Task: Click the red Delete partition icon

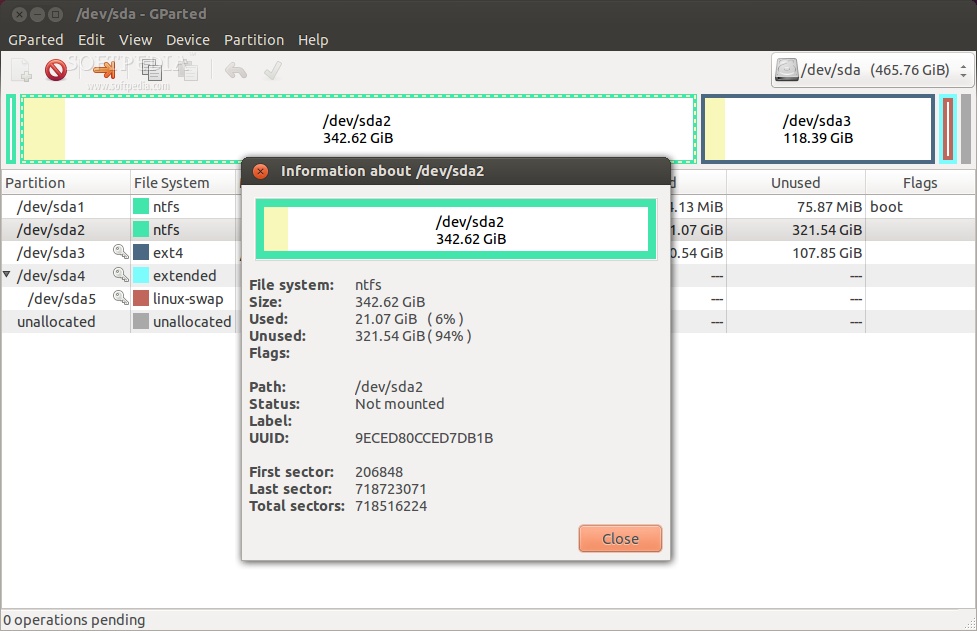Action: tap(56, 70)
